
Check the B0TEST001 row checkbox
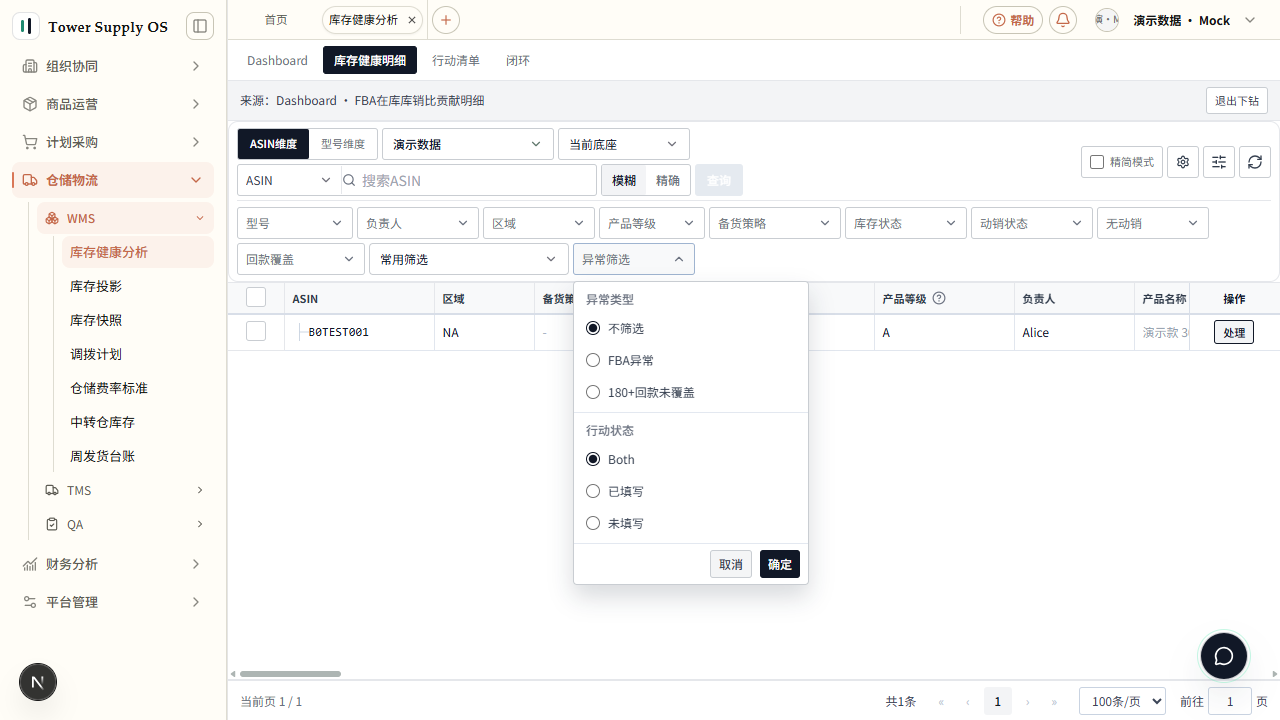(x=256, y=331)
